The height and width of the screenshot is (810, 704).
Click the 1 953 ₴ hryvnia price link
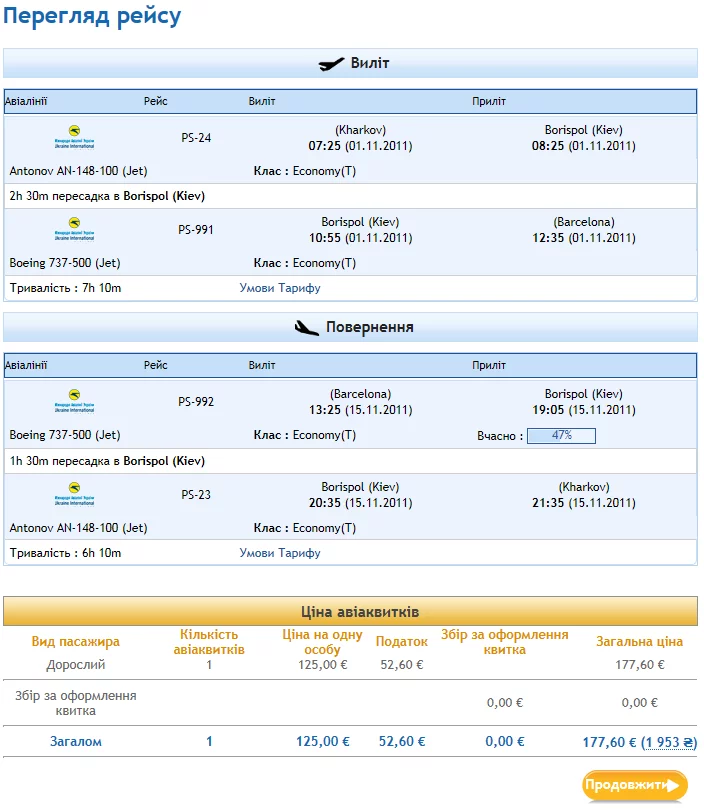point(669,742)
